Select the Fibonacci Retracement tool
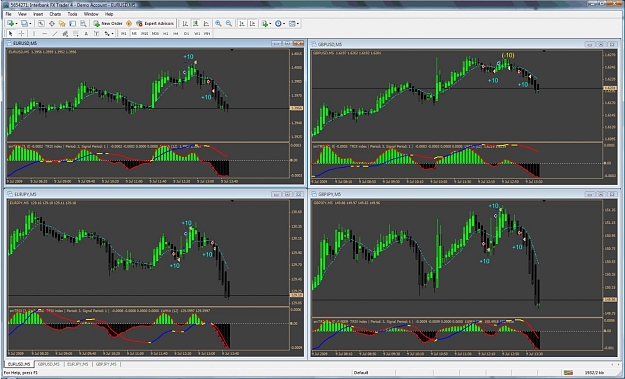 pos(76,33)
